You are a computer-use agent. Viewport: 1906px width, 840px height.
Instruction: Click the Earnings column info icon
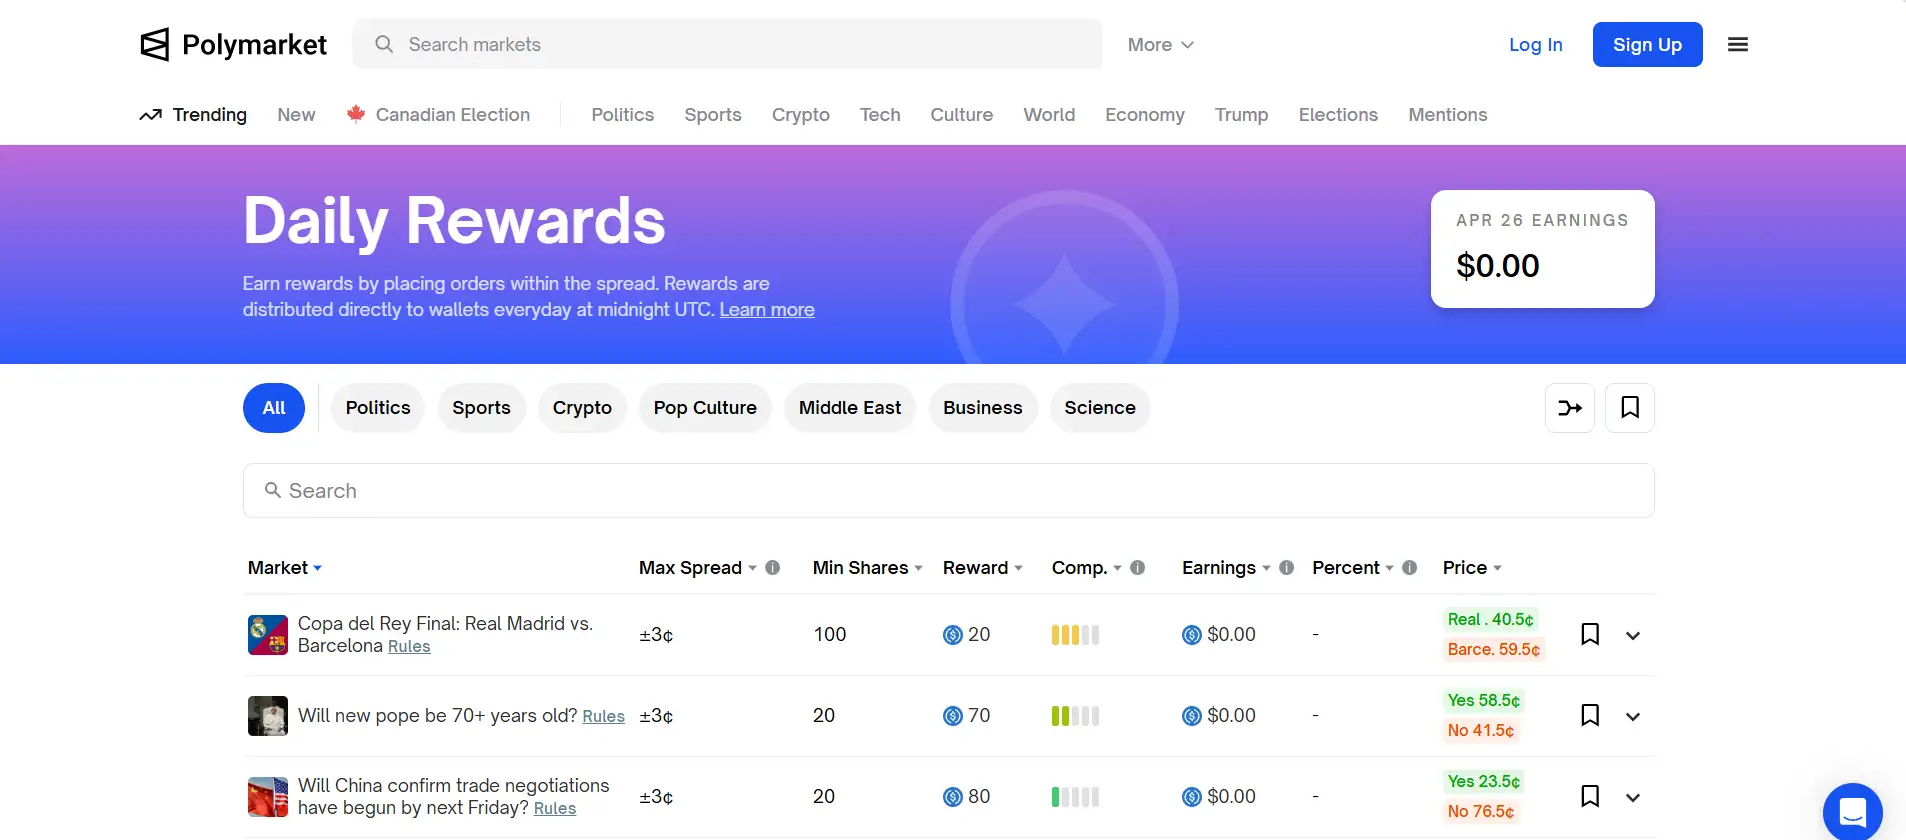1287,568
